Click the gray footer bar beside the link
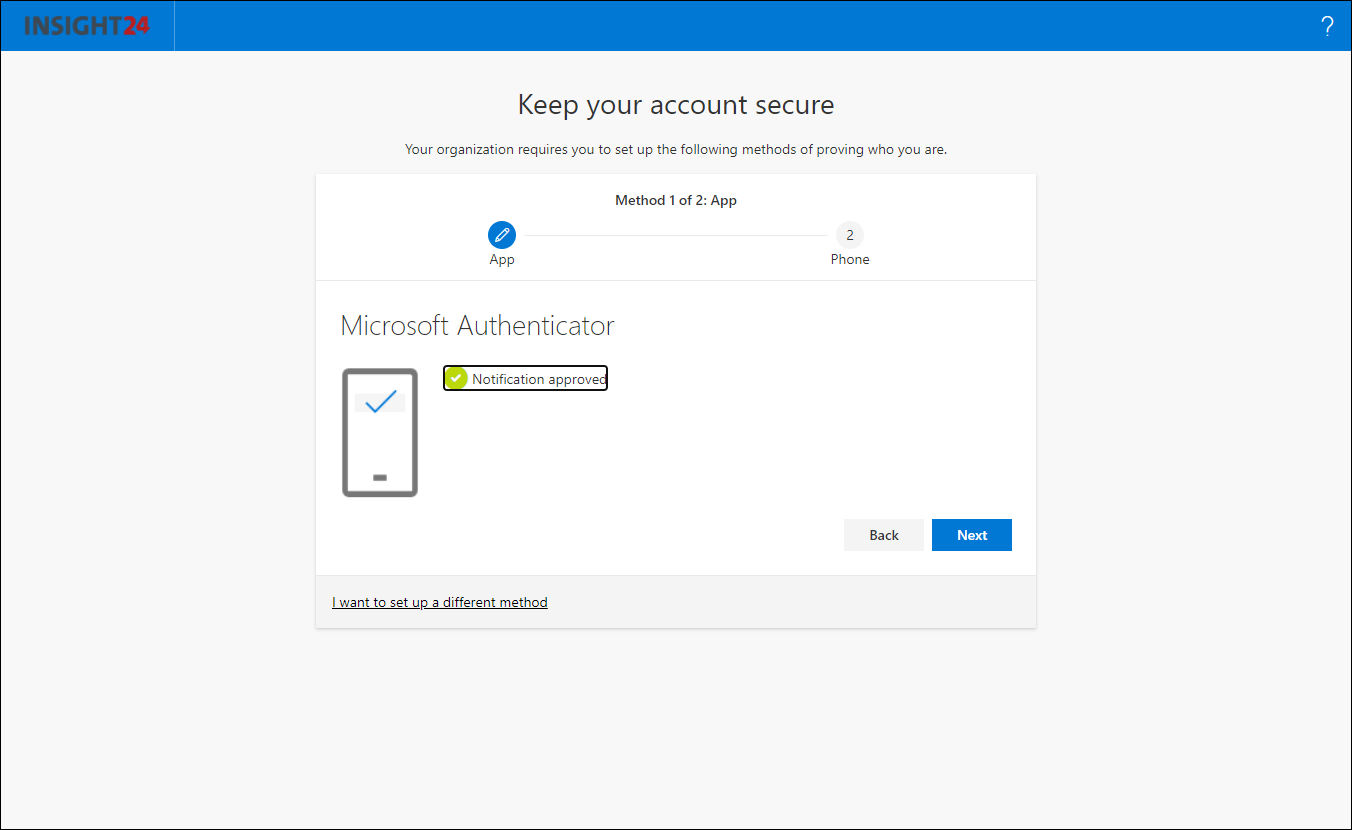This screenshot has height=830, width=1352. tap(790, 602)
